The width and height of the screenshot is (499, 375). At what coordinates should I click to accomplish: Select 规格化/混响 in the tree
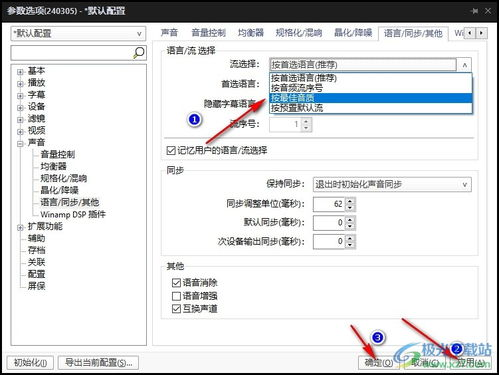64,178
